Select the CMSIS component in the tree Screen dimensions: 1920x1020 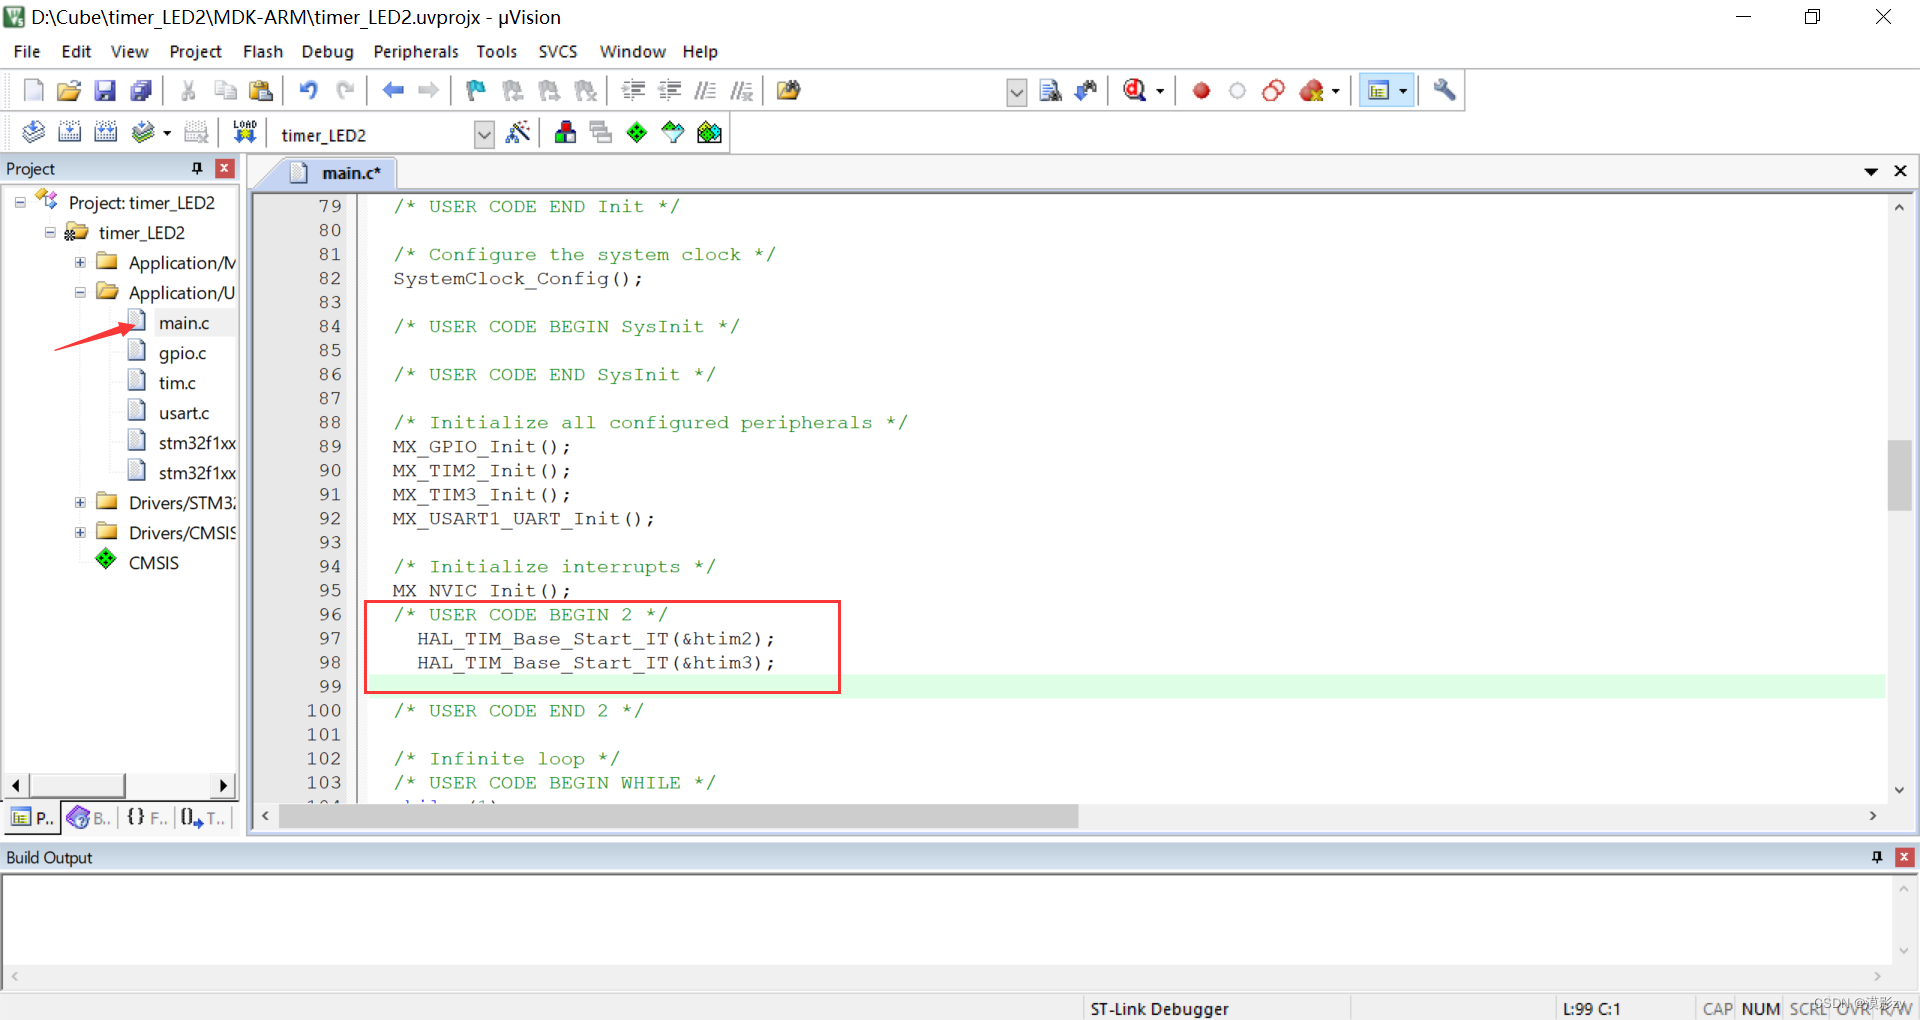click(153, 563)
